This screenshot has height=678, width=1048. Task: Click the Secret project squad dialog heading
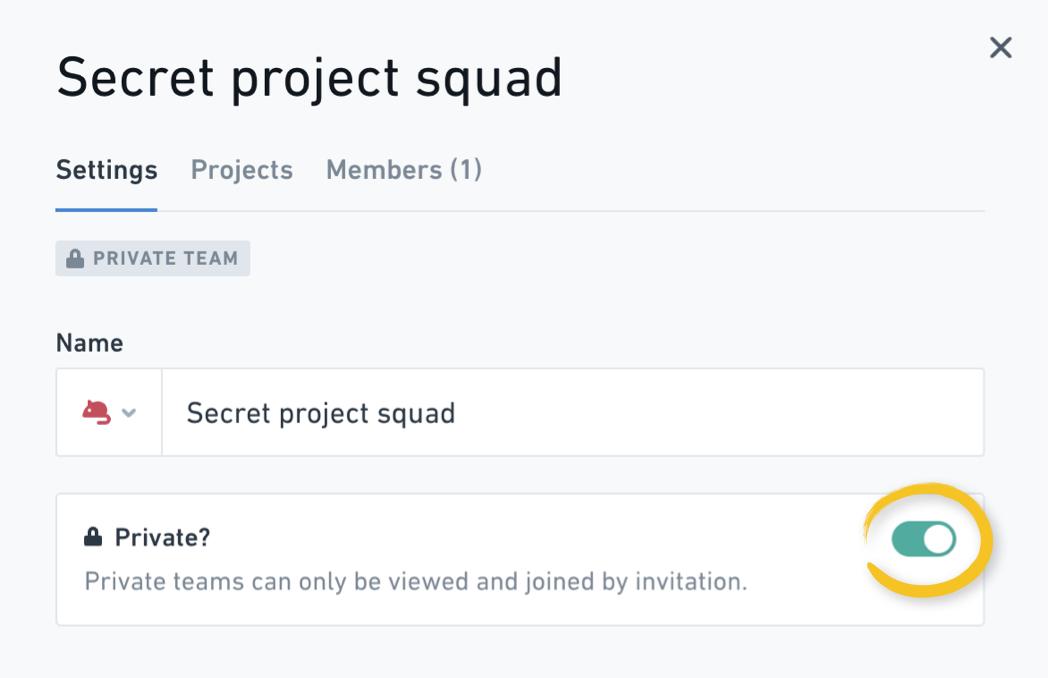point(309,79)
